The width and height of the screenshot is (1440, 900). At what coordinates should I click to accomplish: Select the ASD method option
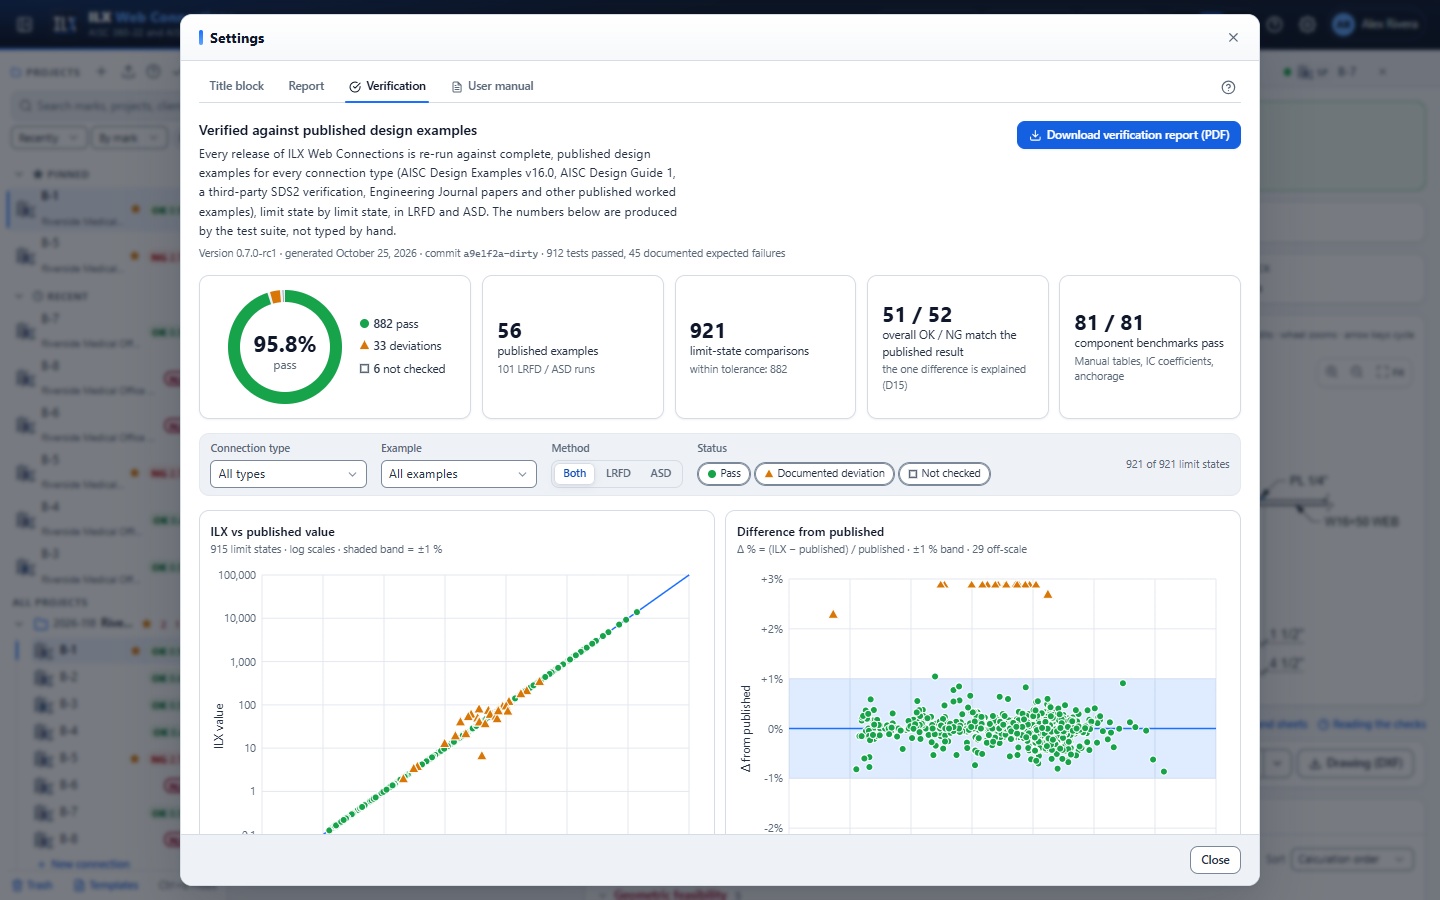coord(661,474)
